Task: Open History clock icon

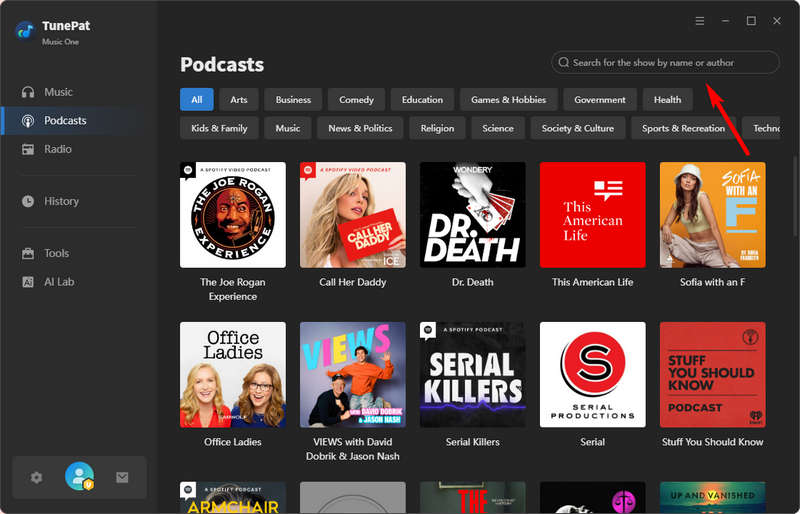Action: [x=28, y=201]
